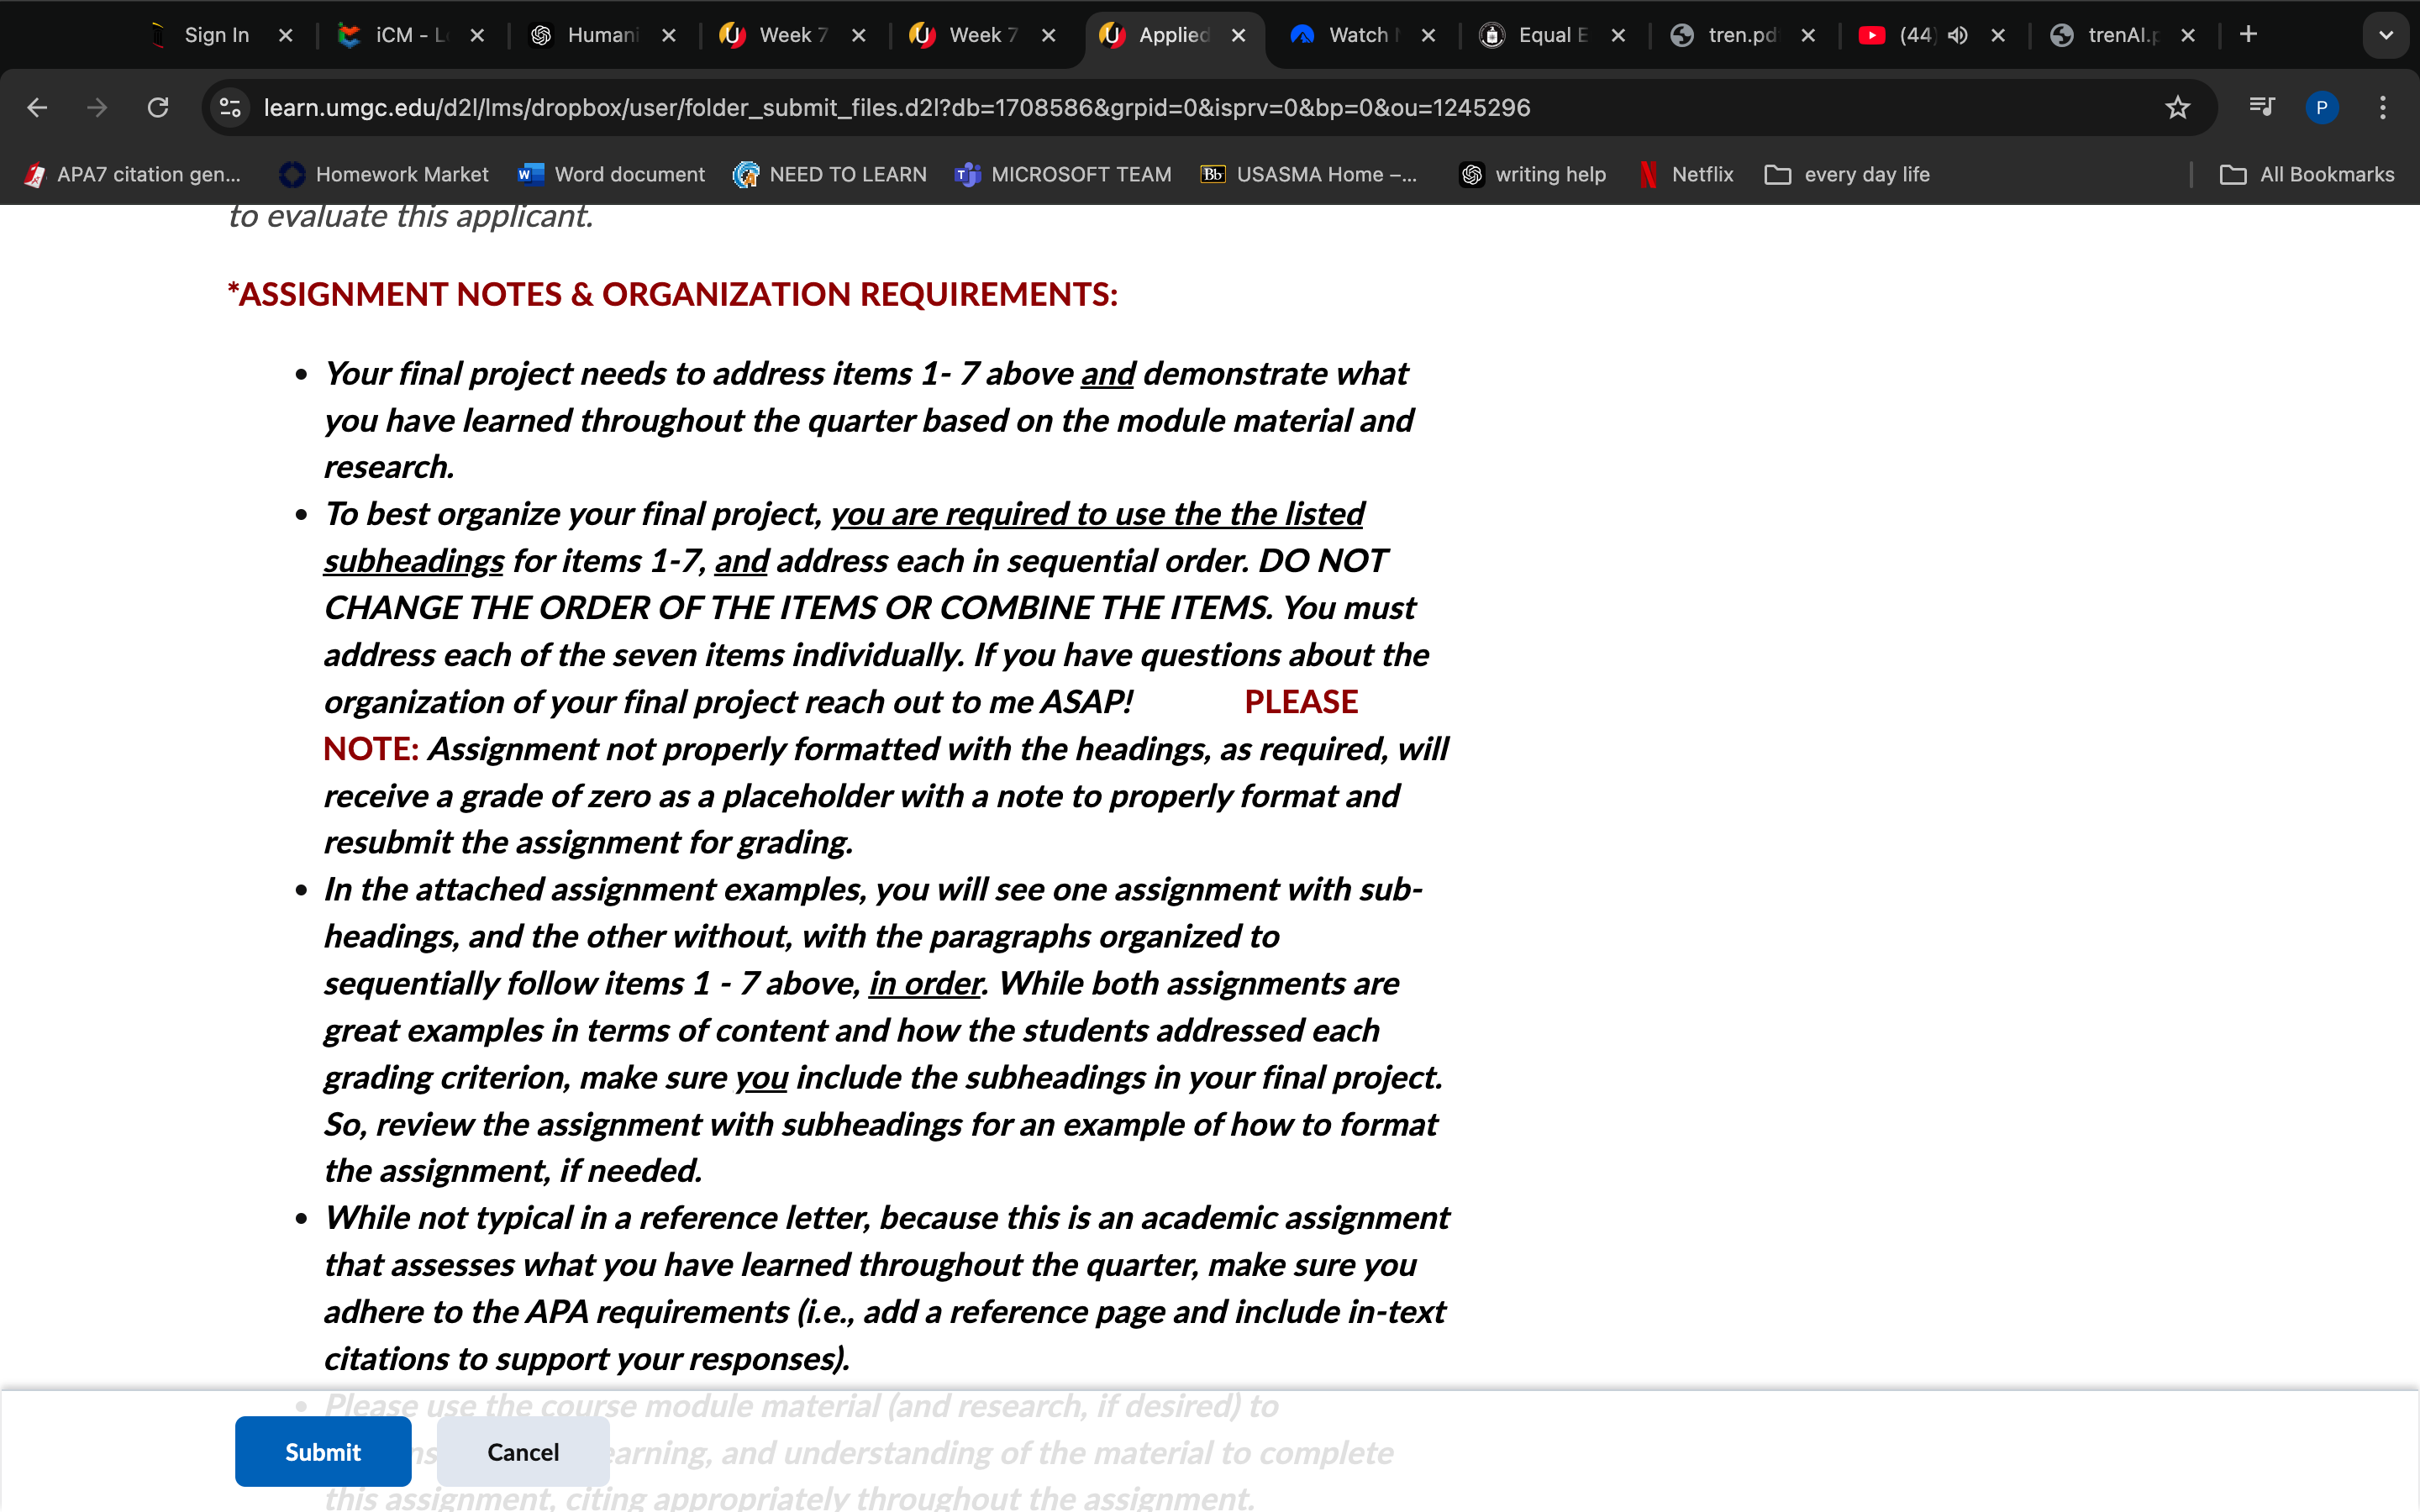Open a new tab with plus icon
The image size is (2420, 1512).
tap(2248, 35)
